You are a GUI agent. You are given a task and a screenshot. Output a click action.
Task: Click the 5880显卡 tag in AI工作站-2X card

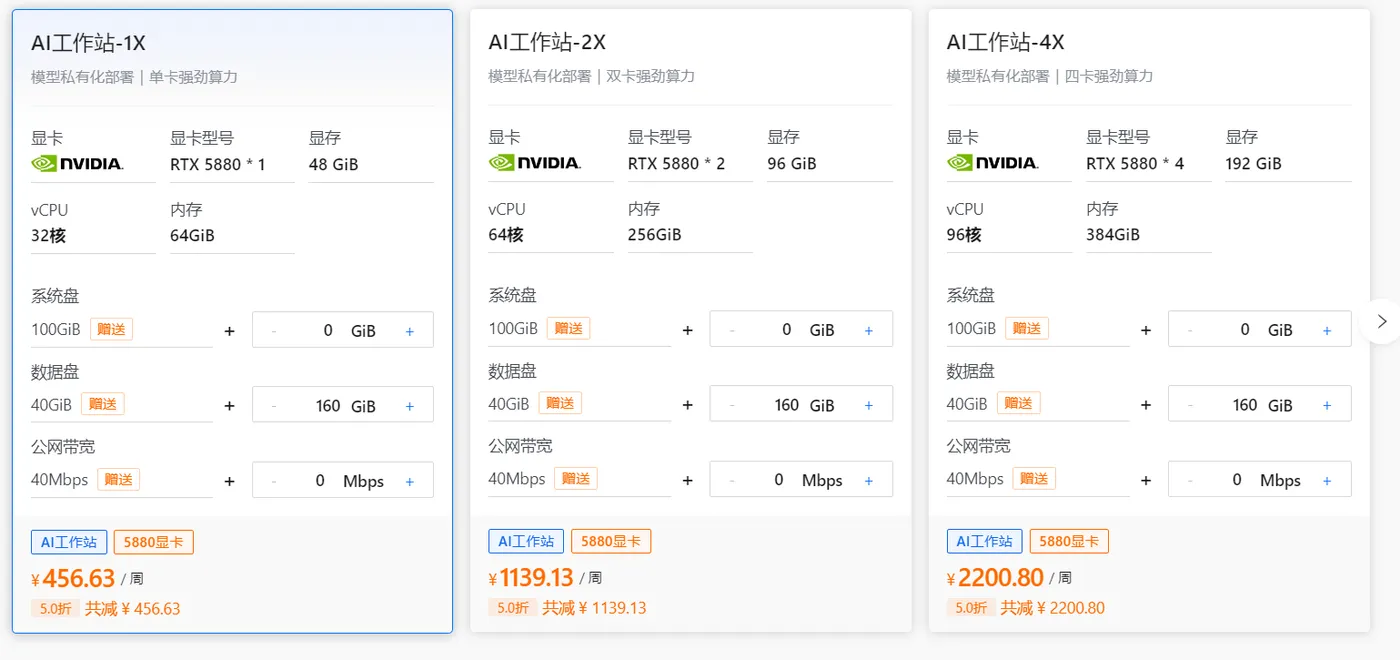coord(610,541)
